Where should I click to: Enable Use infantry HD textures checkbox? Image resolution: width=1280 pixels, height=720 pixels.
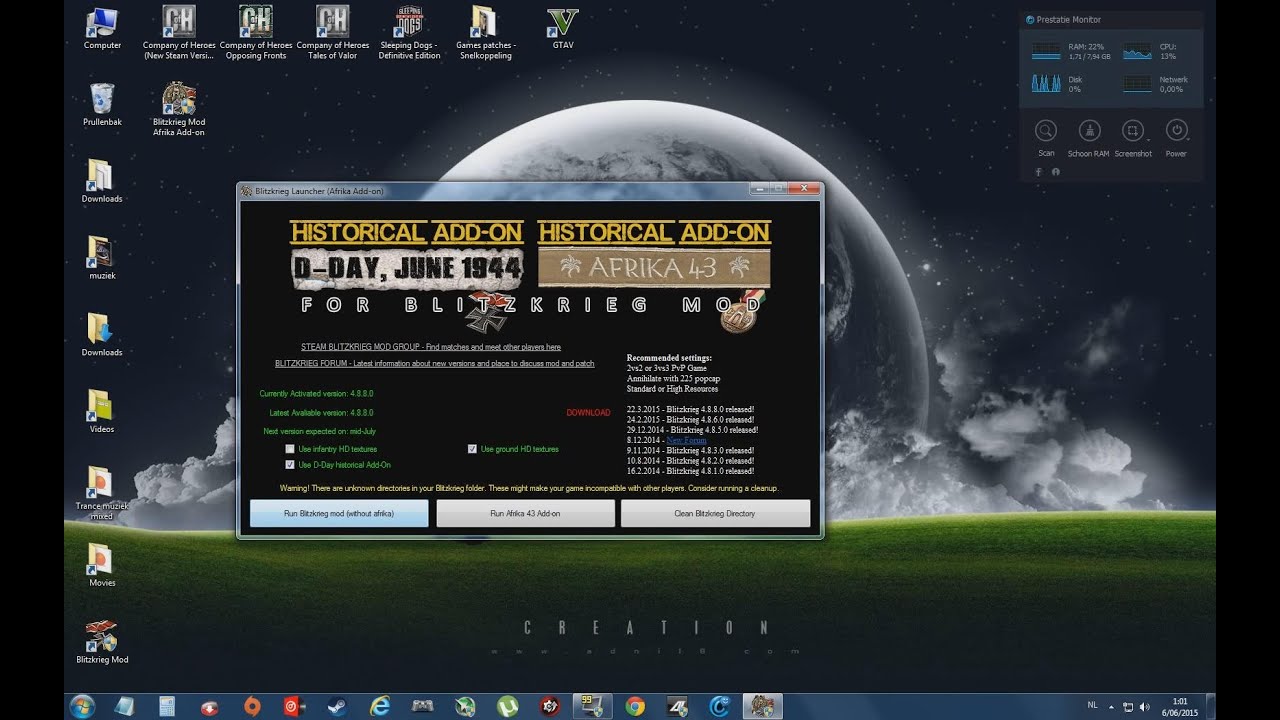[290, 449]
